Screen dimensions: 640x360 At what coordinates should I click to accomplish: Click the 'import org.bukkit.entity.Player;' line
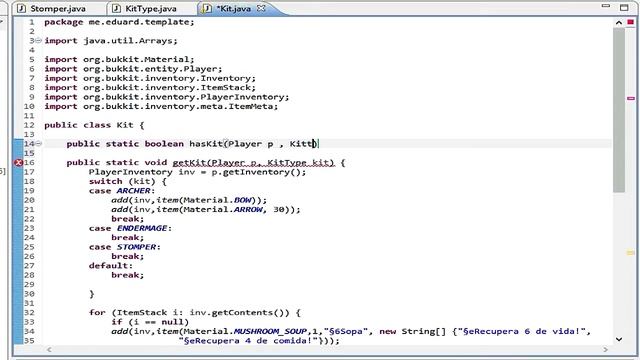coord(133,69)
